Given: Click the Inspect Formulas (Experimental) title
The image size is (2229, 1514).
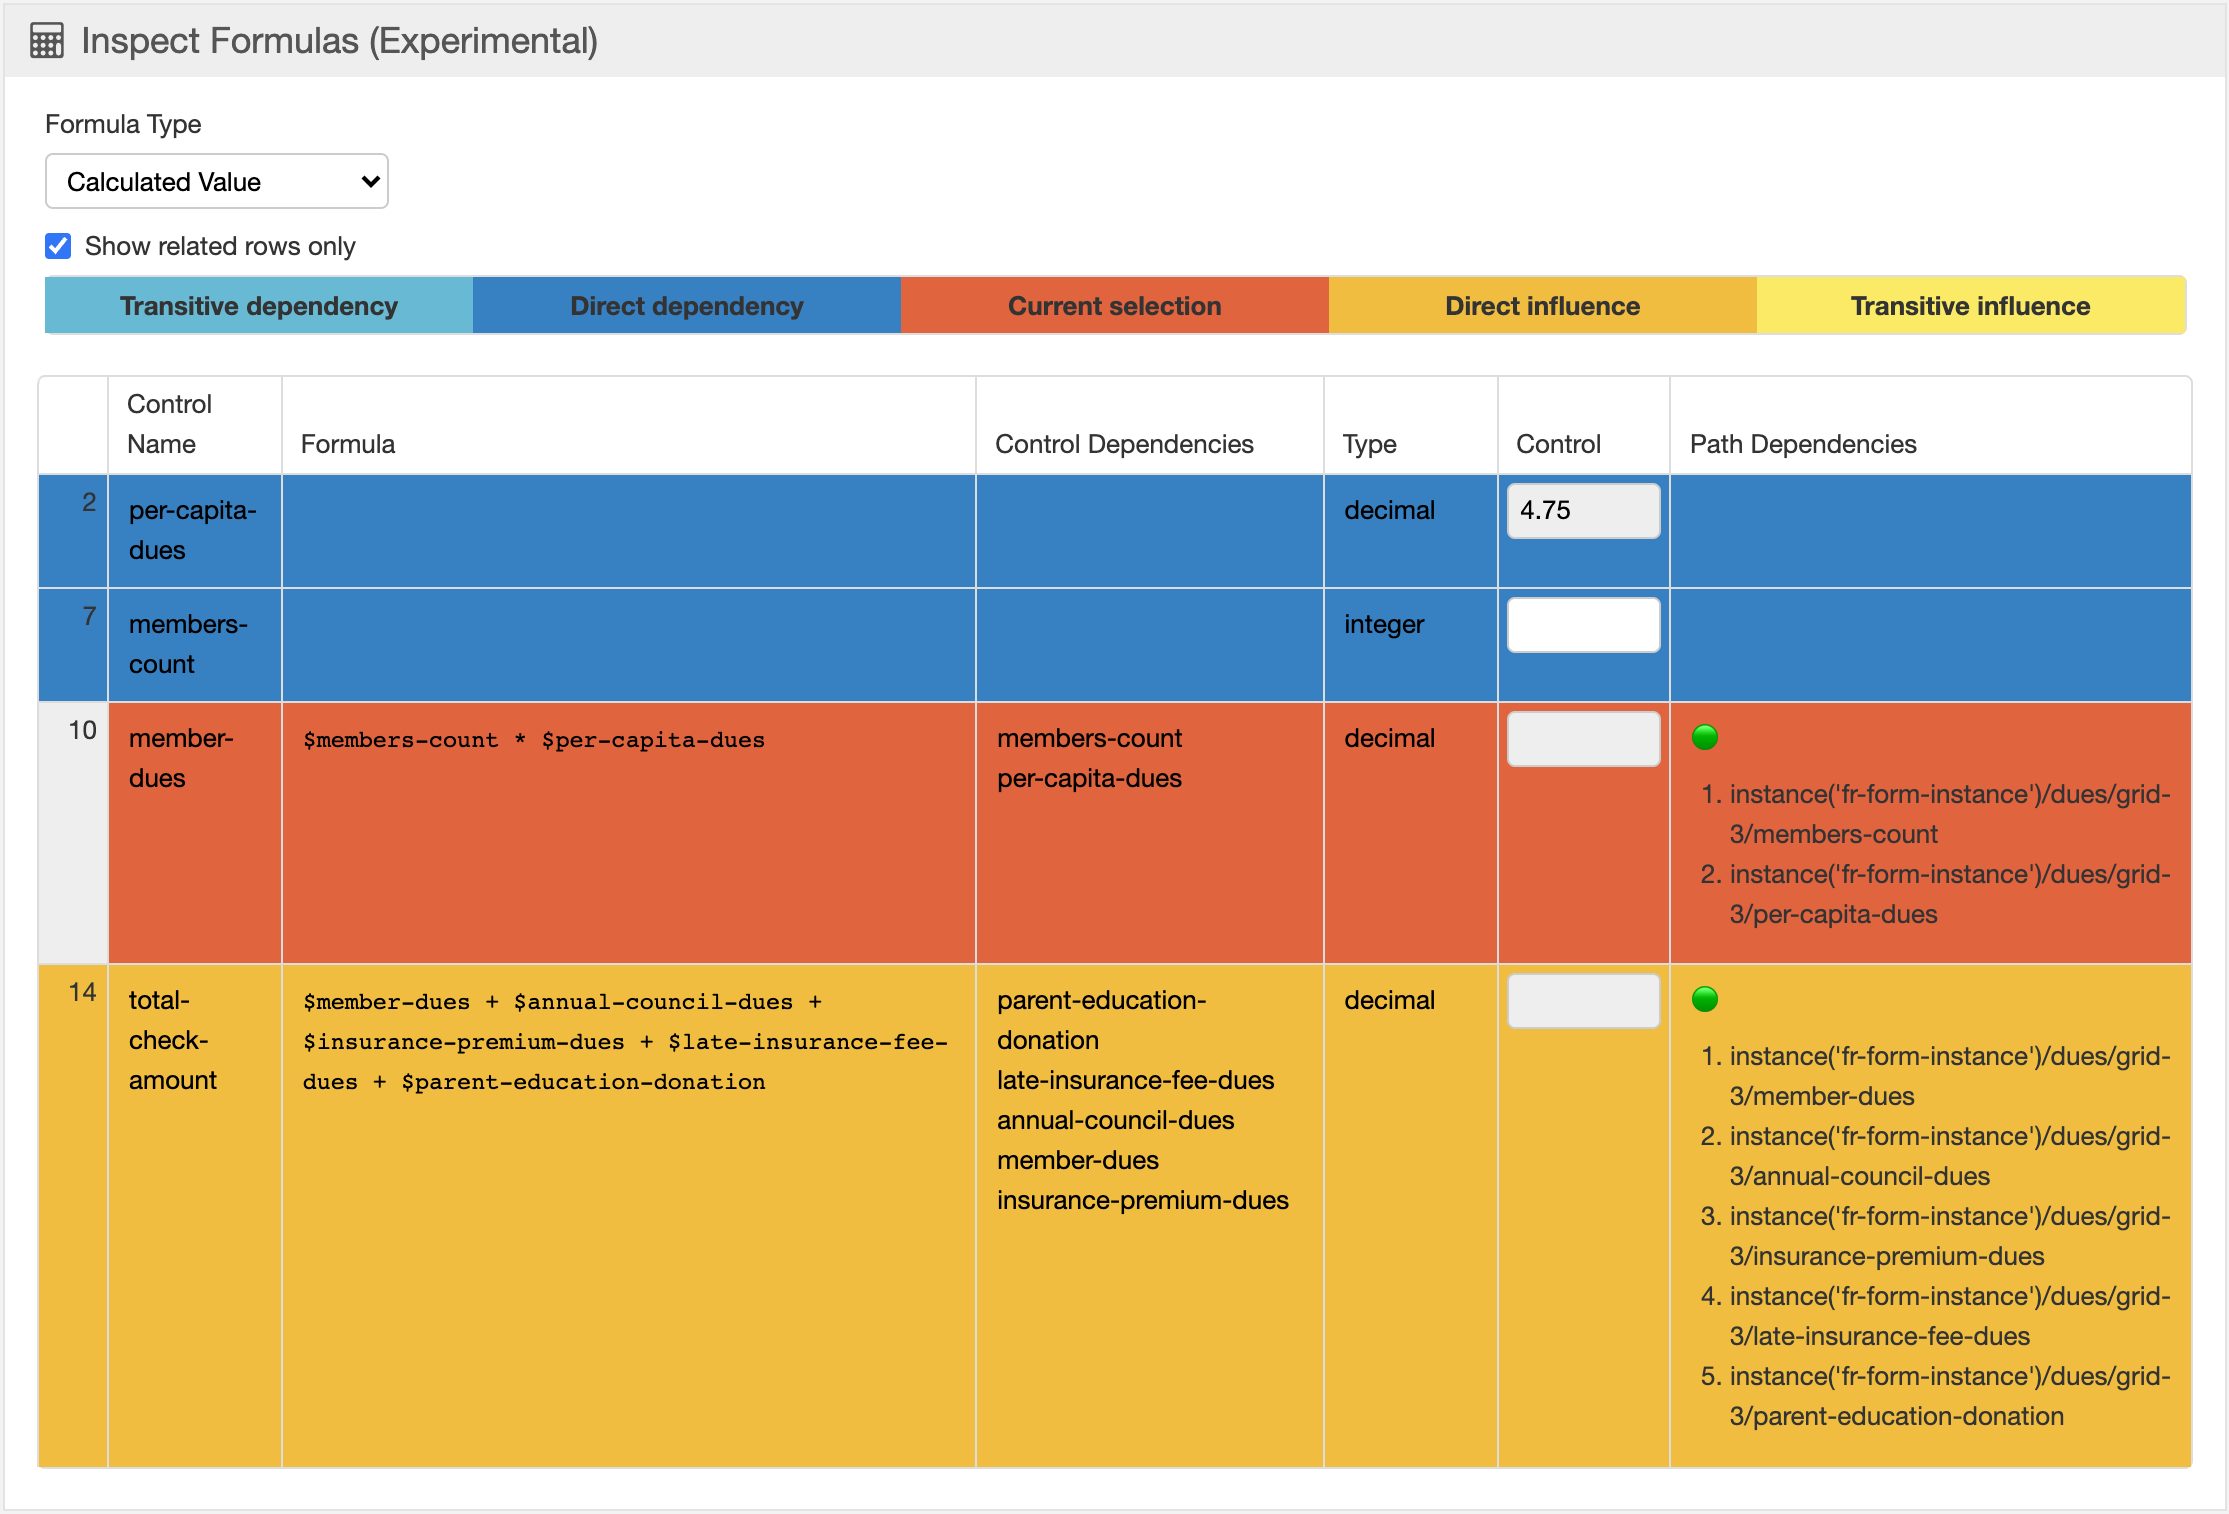Looking at the screenshot, I should [x=340, y=41].
